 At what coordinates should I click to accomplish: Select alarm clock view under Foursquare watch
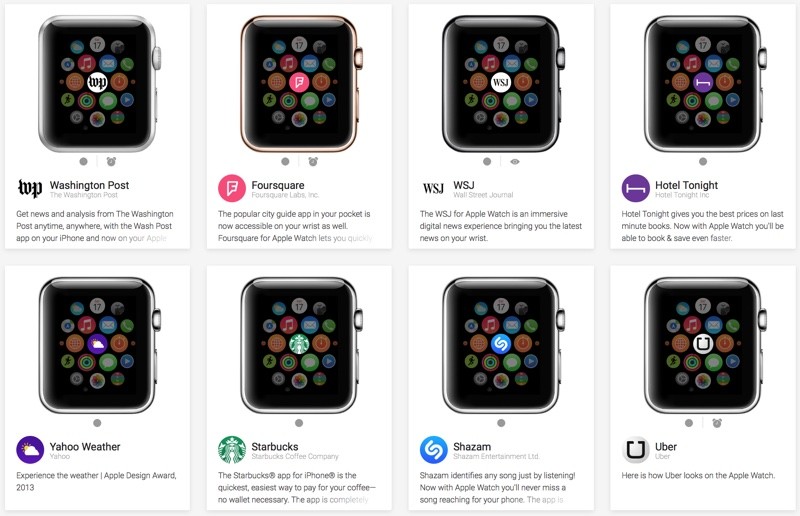[313, 161]
